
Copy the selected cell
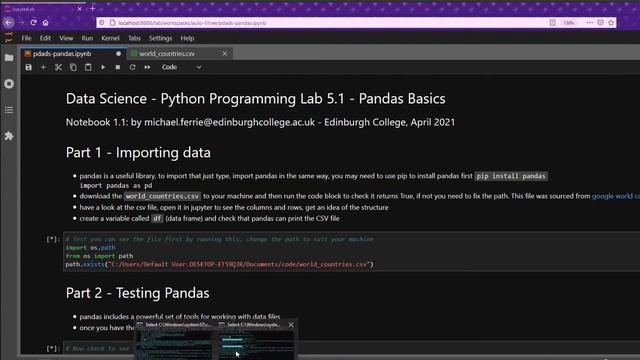pos(73,67)
